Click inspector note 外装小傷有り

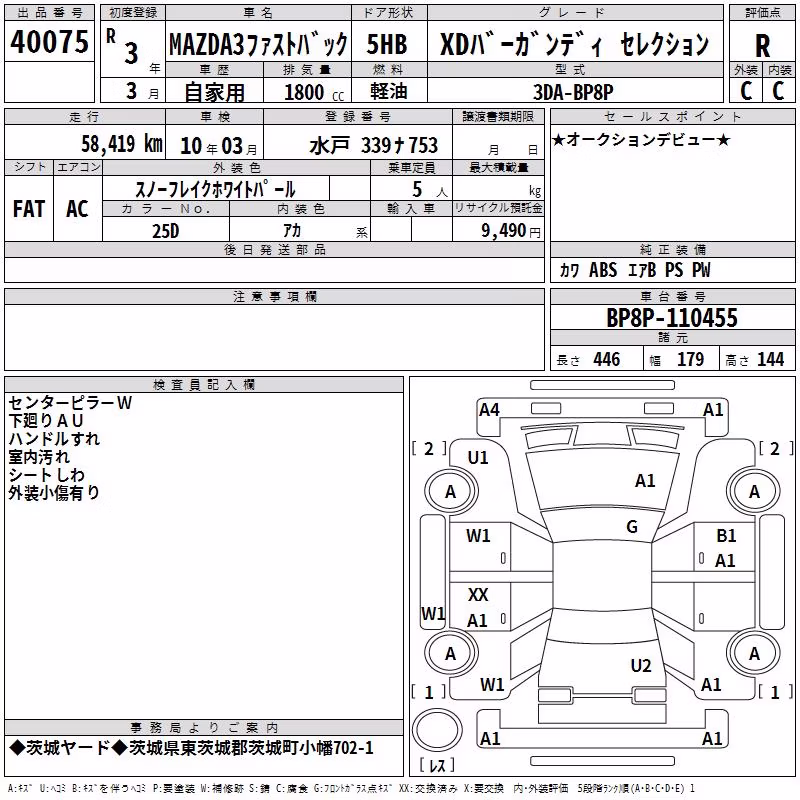click(54, 492)
